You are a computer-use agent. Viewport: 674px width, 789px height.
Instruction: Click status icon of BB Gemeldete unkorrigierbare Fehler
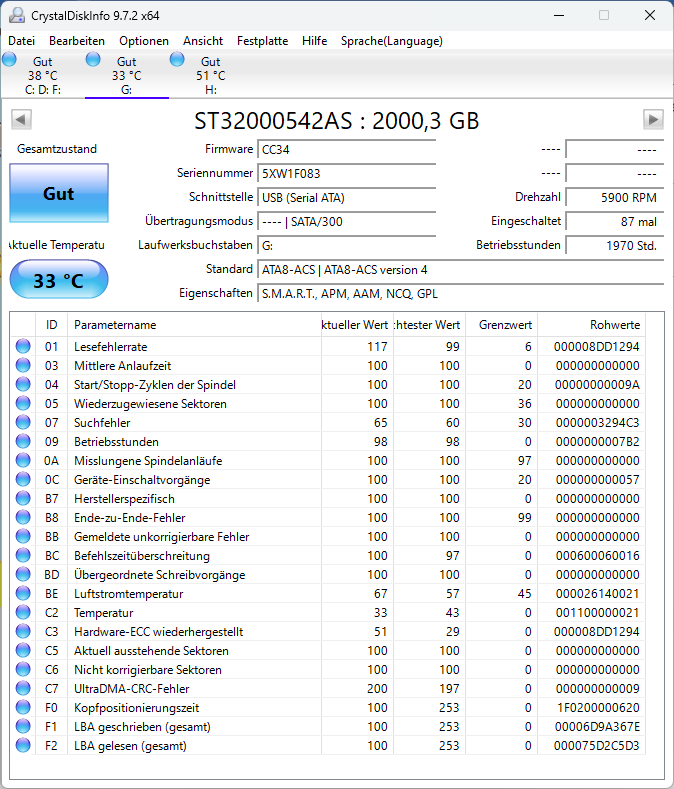pyautogui.click(x=23, y=536)
